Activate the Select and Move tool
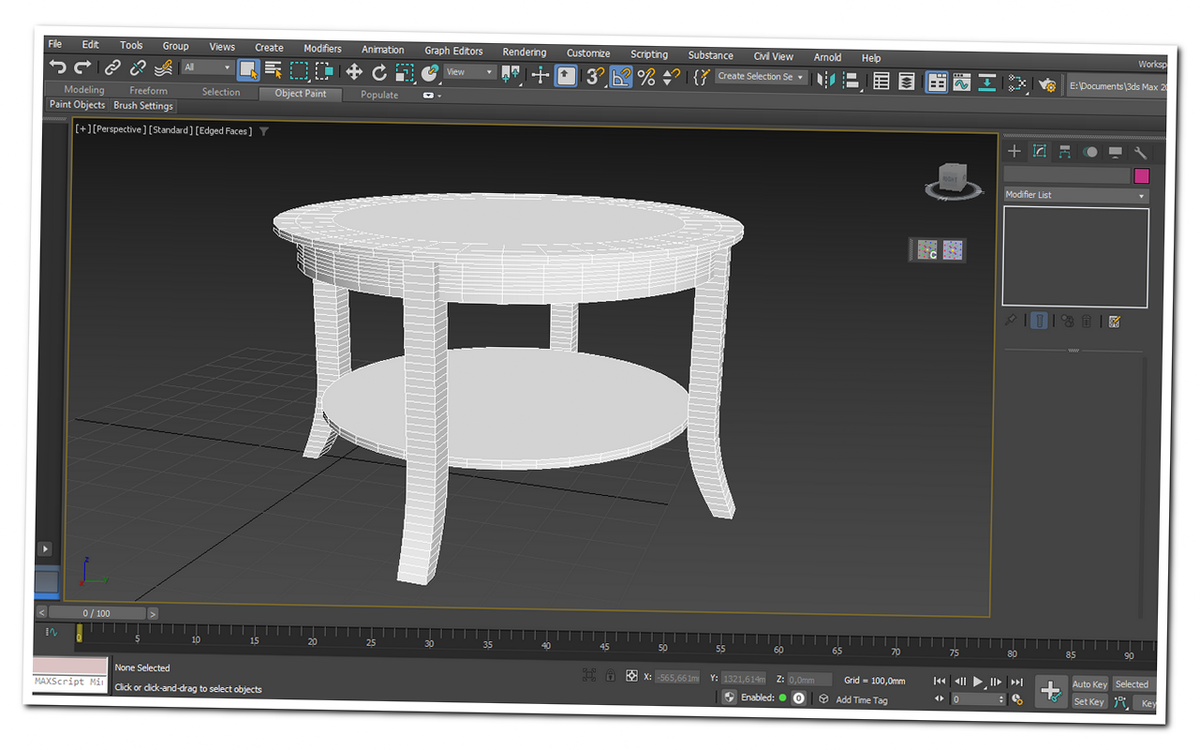 point(354,72)
